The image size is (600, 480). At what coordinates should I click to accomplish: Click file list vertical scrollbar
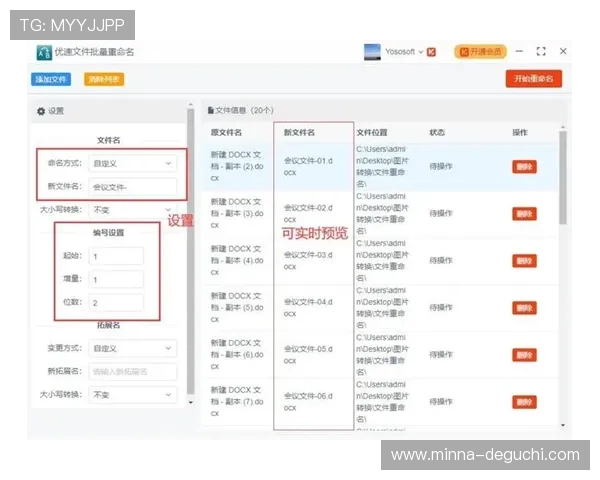click(x=562, y=178)
